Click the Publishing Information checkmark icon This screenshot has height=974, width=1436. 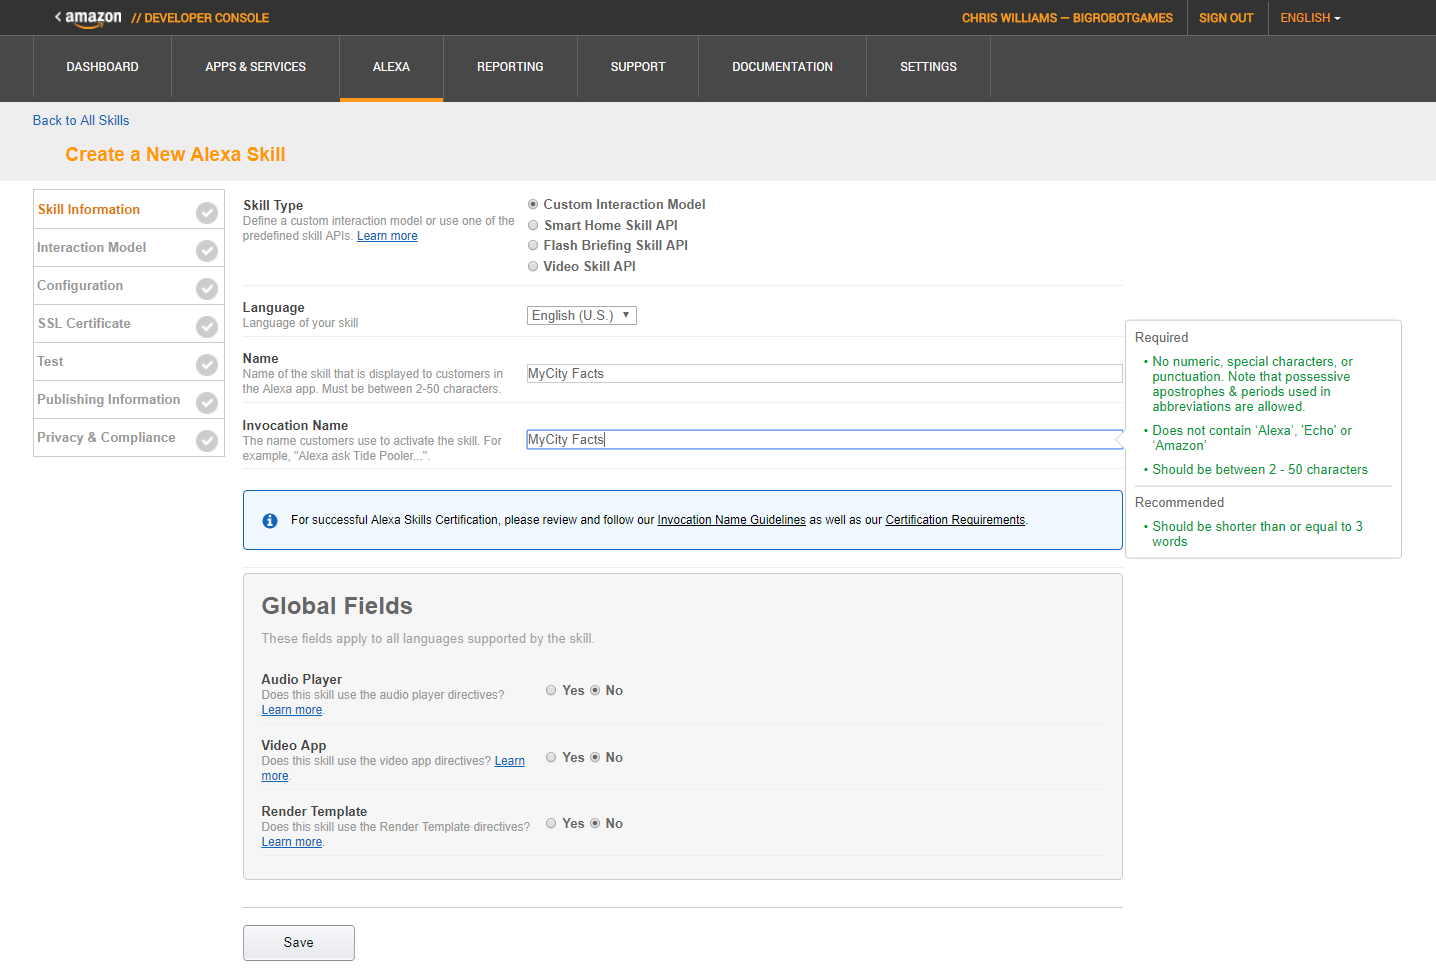pos(207,402)
